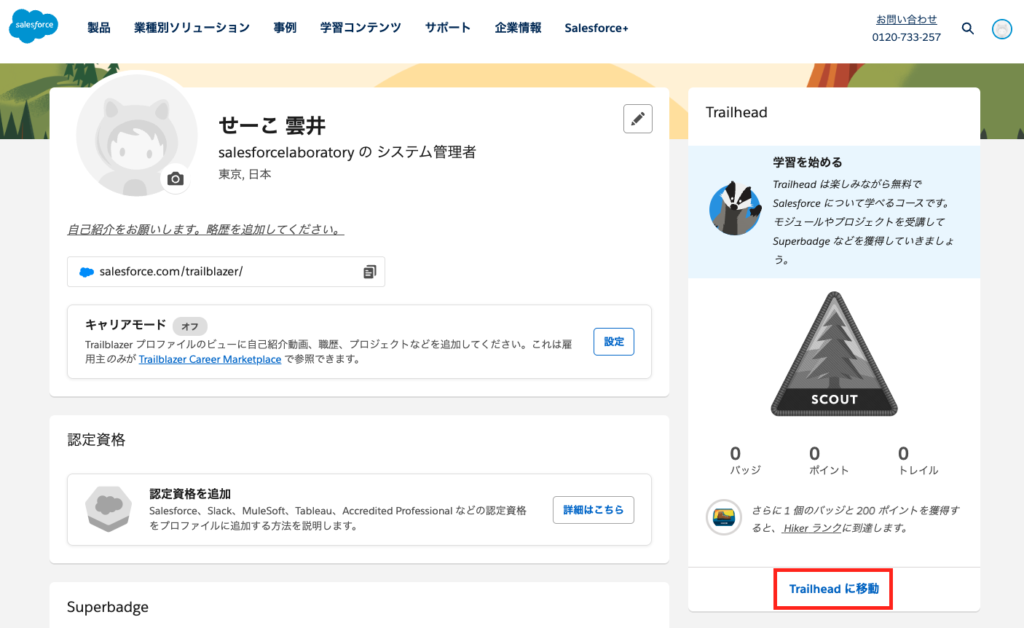Viewport: 1024px width, 628px height.
Task: Open the サポート menu
Action: pos(447,27)
